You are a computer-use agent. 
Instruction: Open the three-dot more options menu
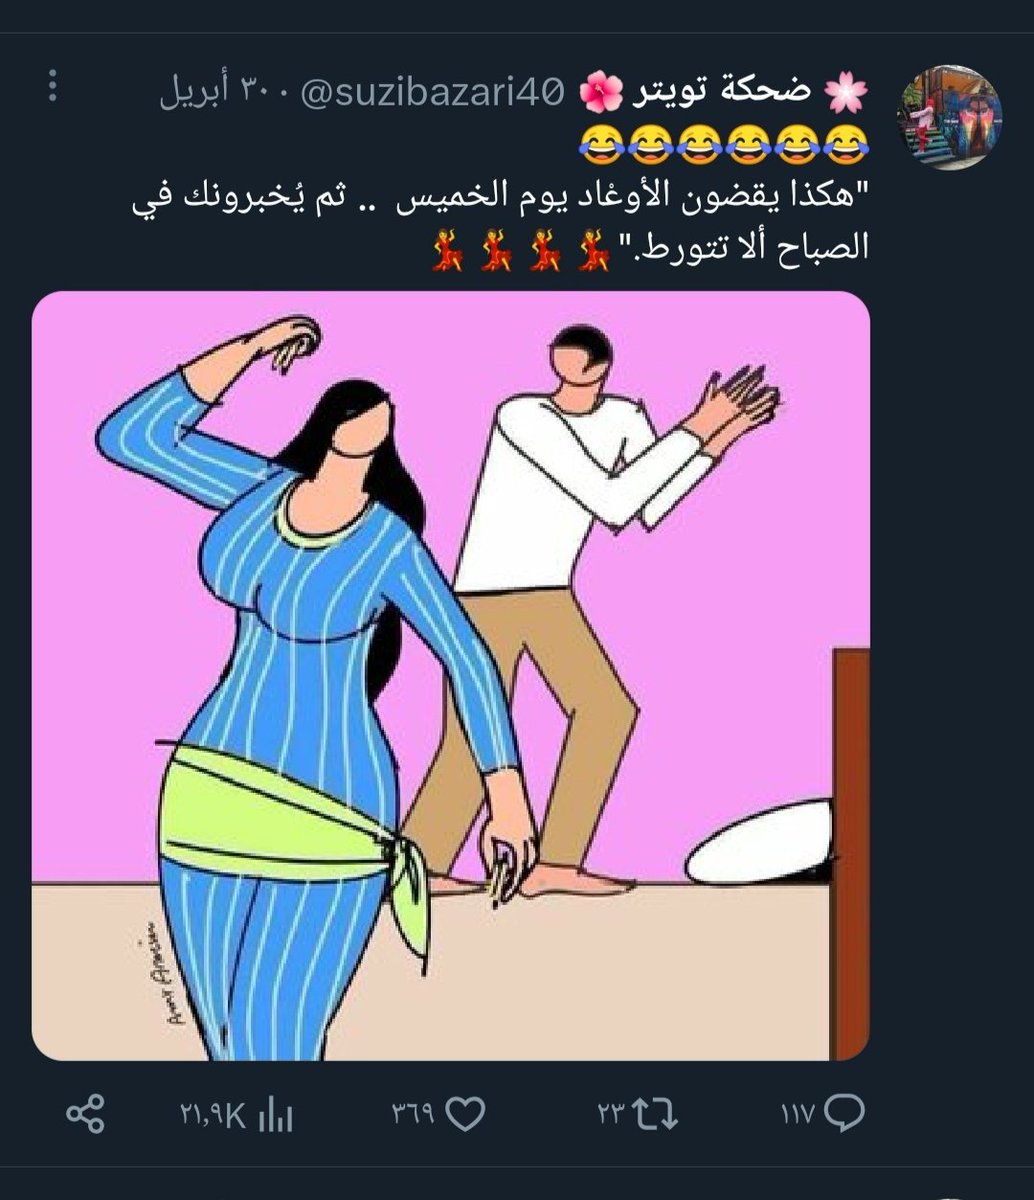tap(53, 88)
